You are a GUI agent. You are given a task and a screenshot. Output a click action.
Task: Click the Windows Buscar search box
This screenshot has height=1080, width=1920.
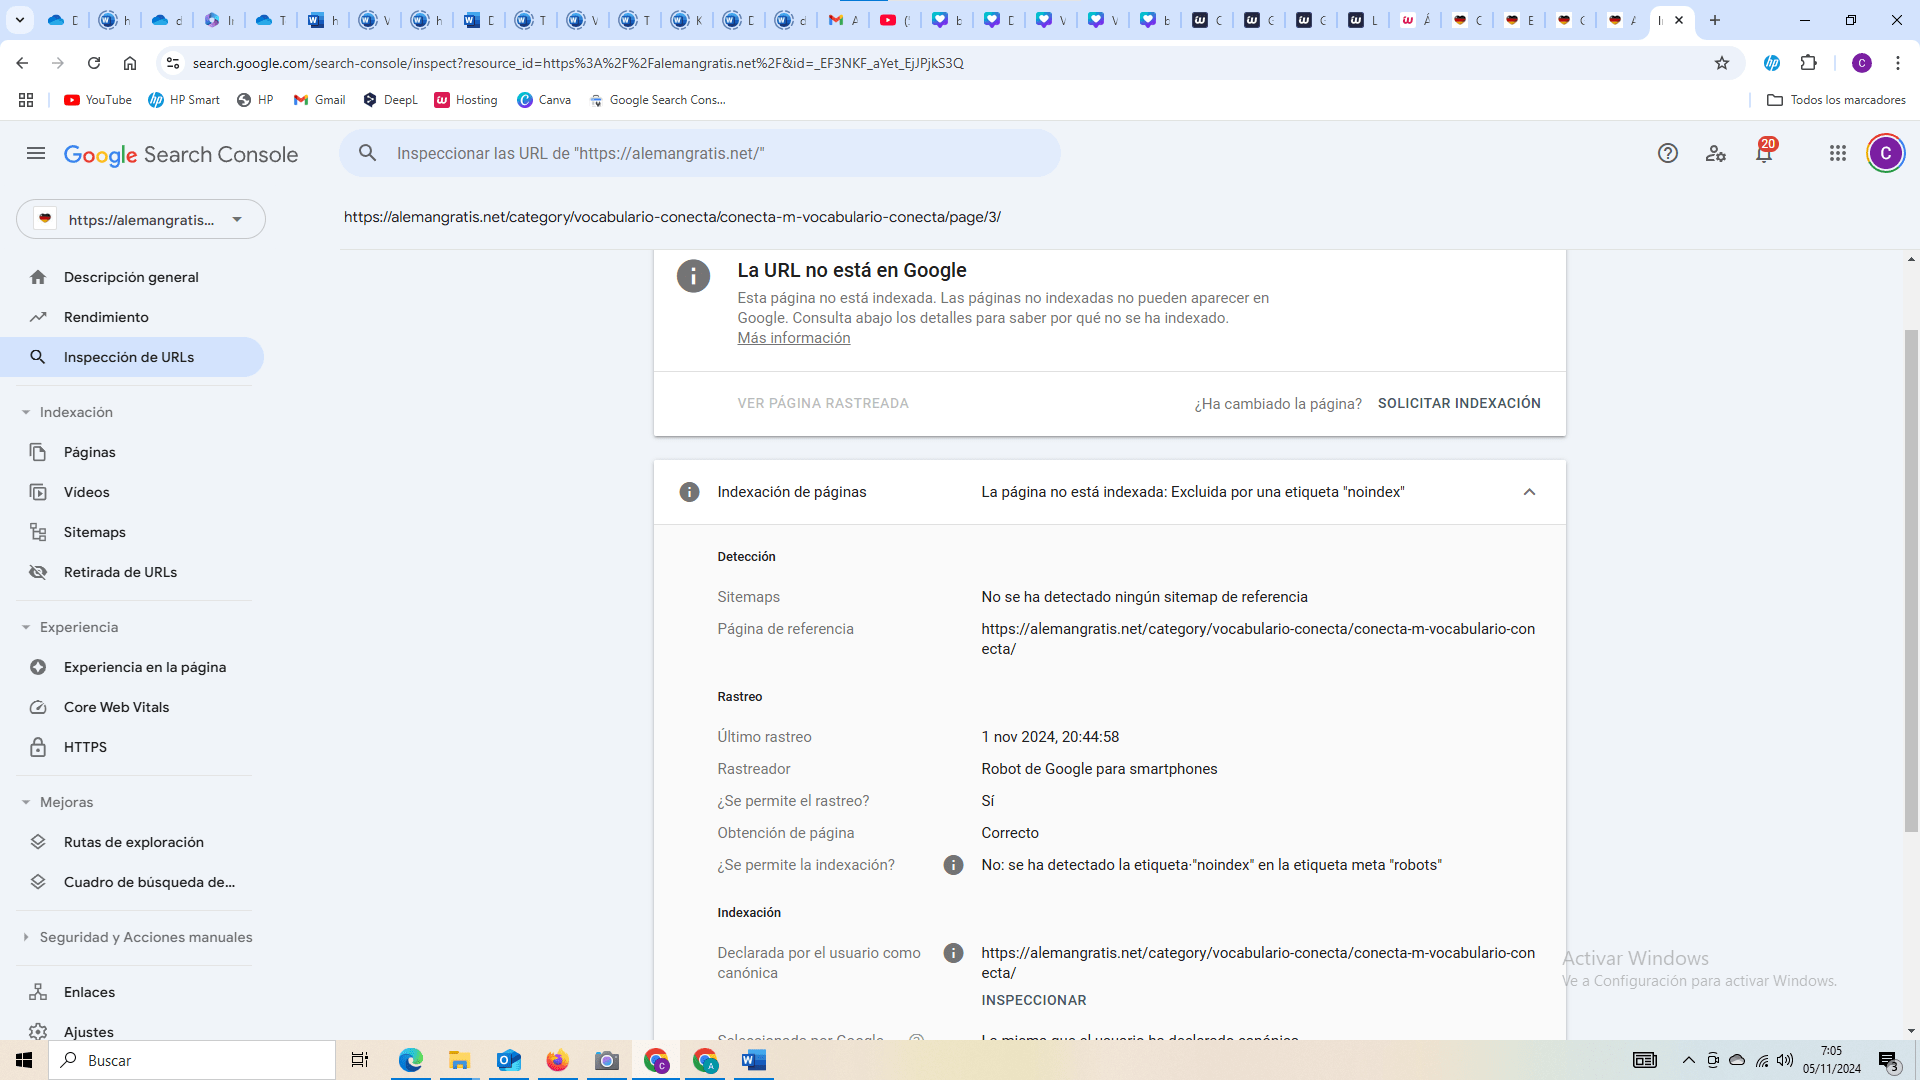click(192, 1060)
